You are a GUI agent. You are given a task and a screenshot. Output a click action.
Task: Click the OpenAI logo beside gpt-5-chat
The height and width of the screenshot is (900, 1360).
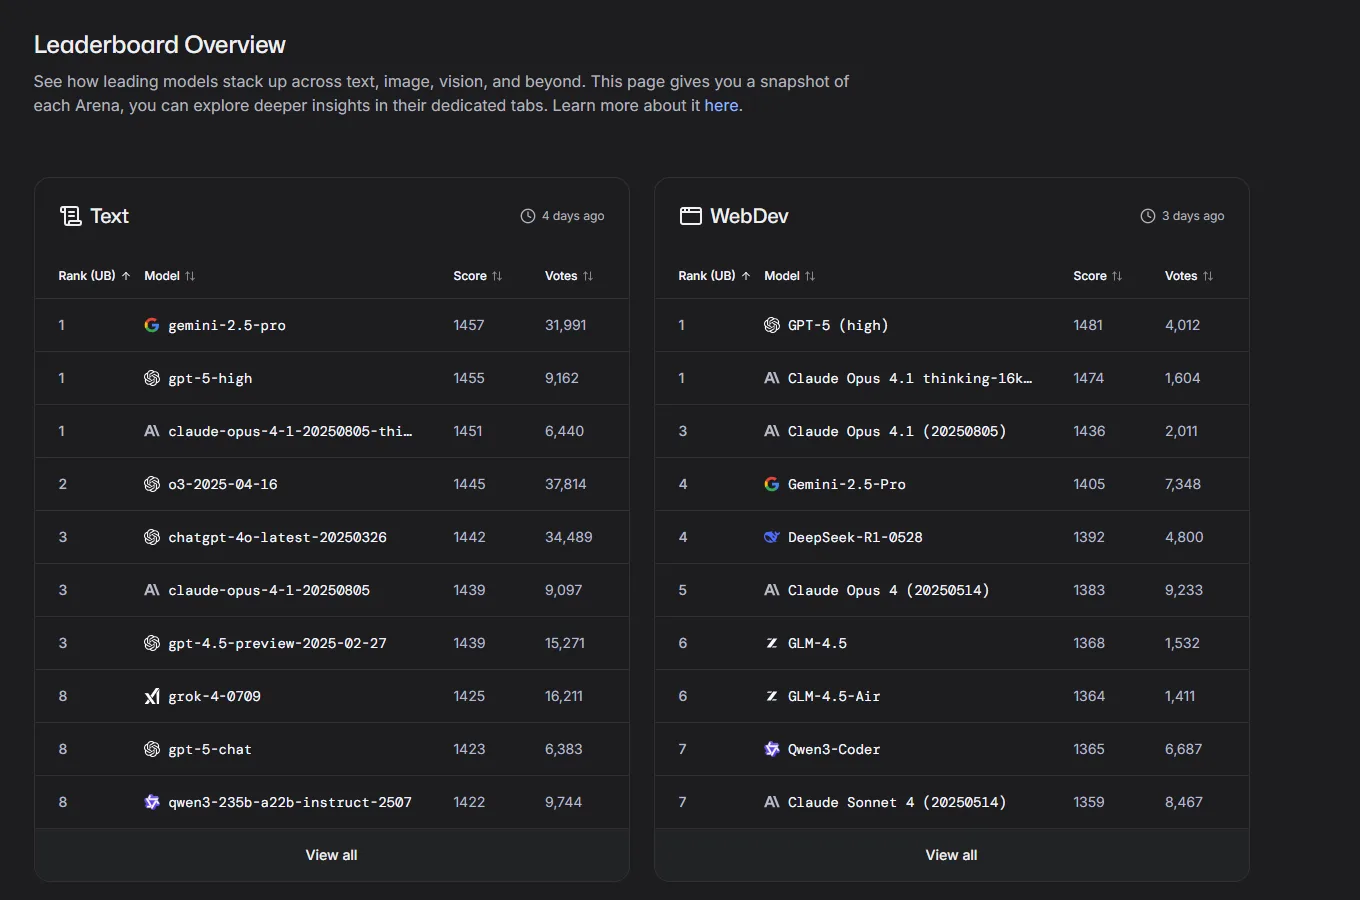click(152, 749)
